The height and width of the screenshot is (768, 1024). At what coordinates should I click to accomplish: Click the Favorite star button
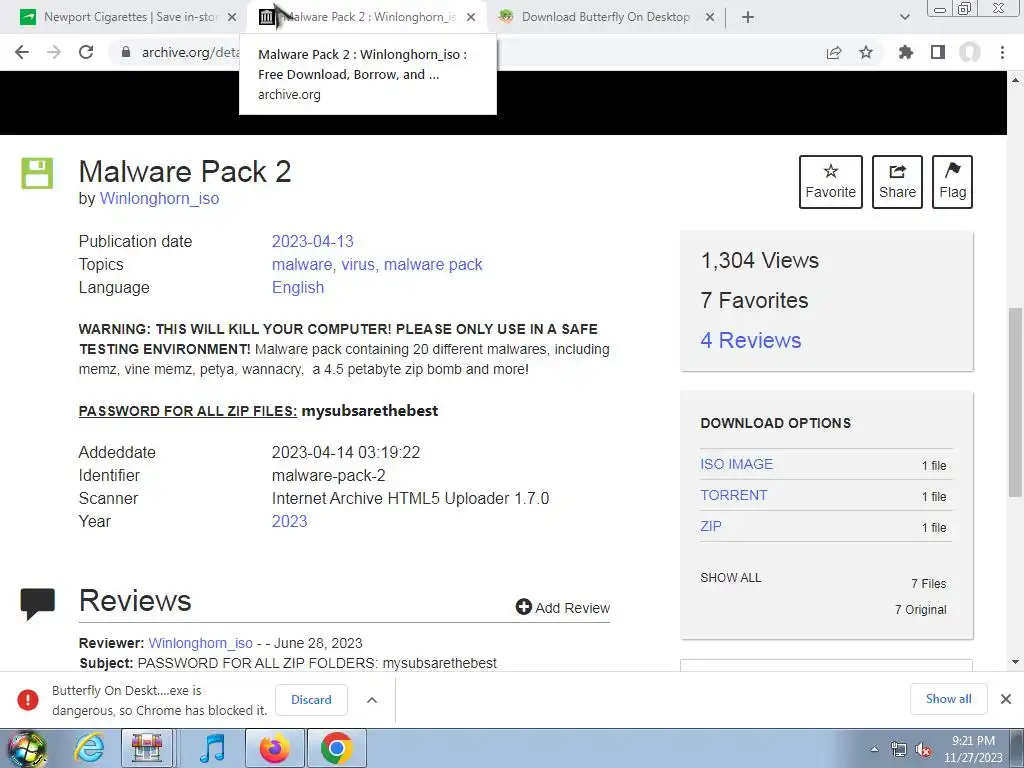point(831,182)
